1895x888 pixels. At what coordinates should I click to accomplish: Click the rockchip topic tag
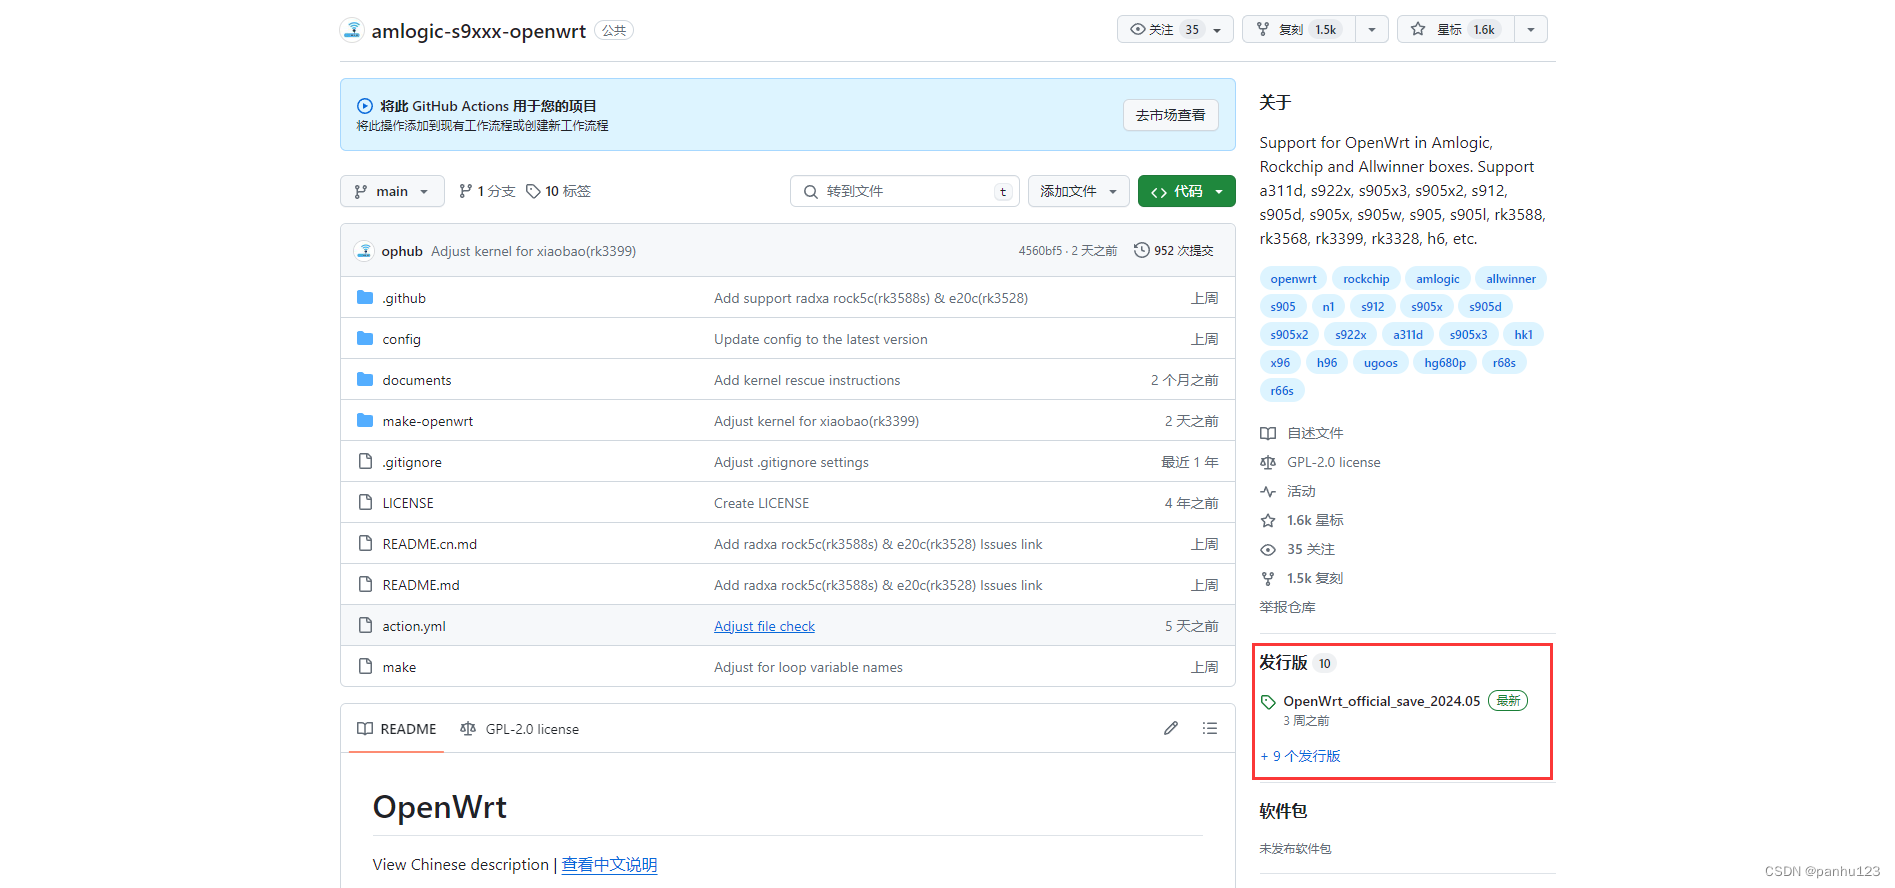(1366, 279)
